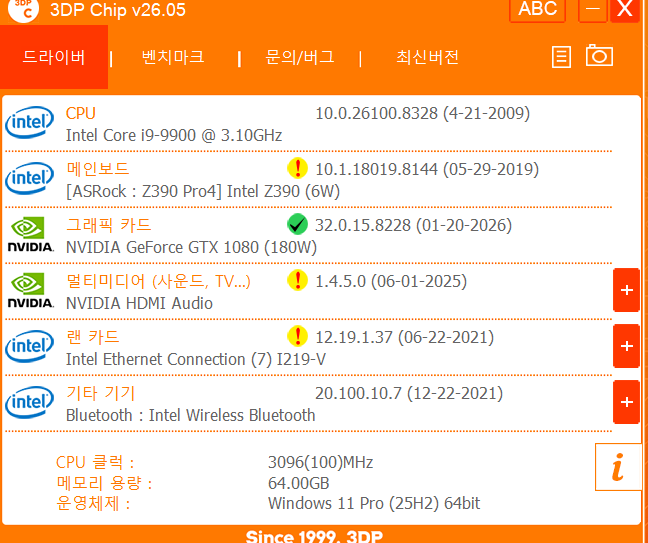This screenshot has height=543, width=648.
Task: Open the text report list icon
Action: (561, 57)
